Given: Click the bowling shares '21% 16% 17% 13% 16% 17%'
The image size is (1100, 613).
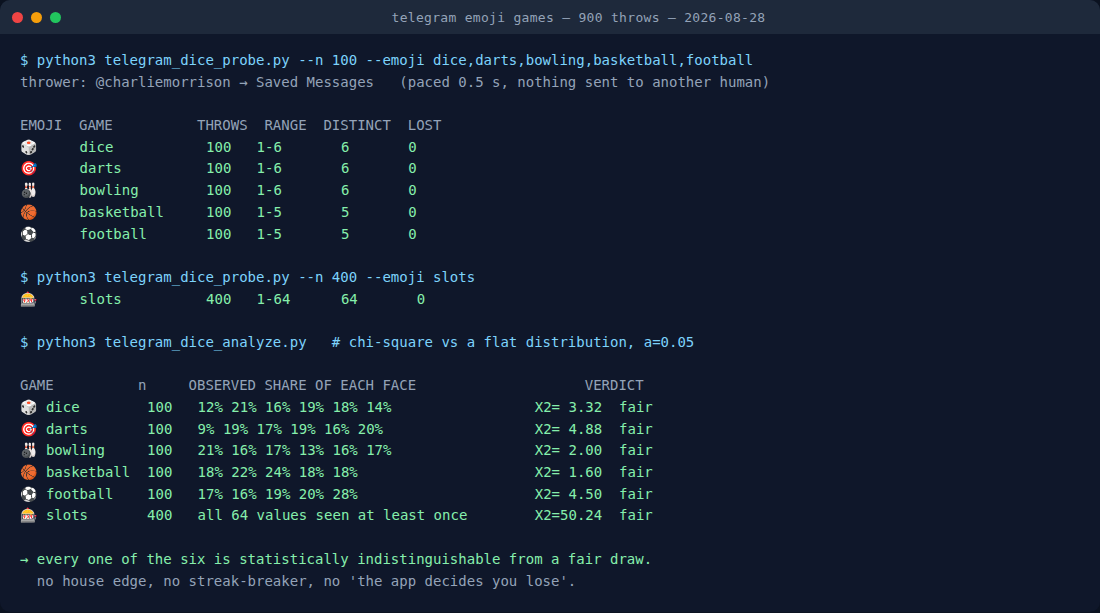Looking at the screenshot, I should [x=294, y=450].
